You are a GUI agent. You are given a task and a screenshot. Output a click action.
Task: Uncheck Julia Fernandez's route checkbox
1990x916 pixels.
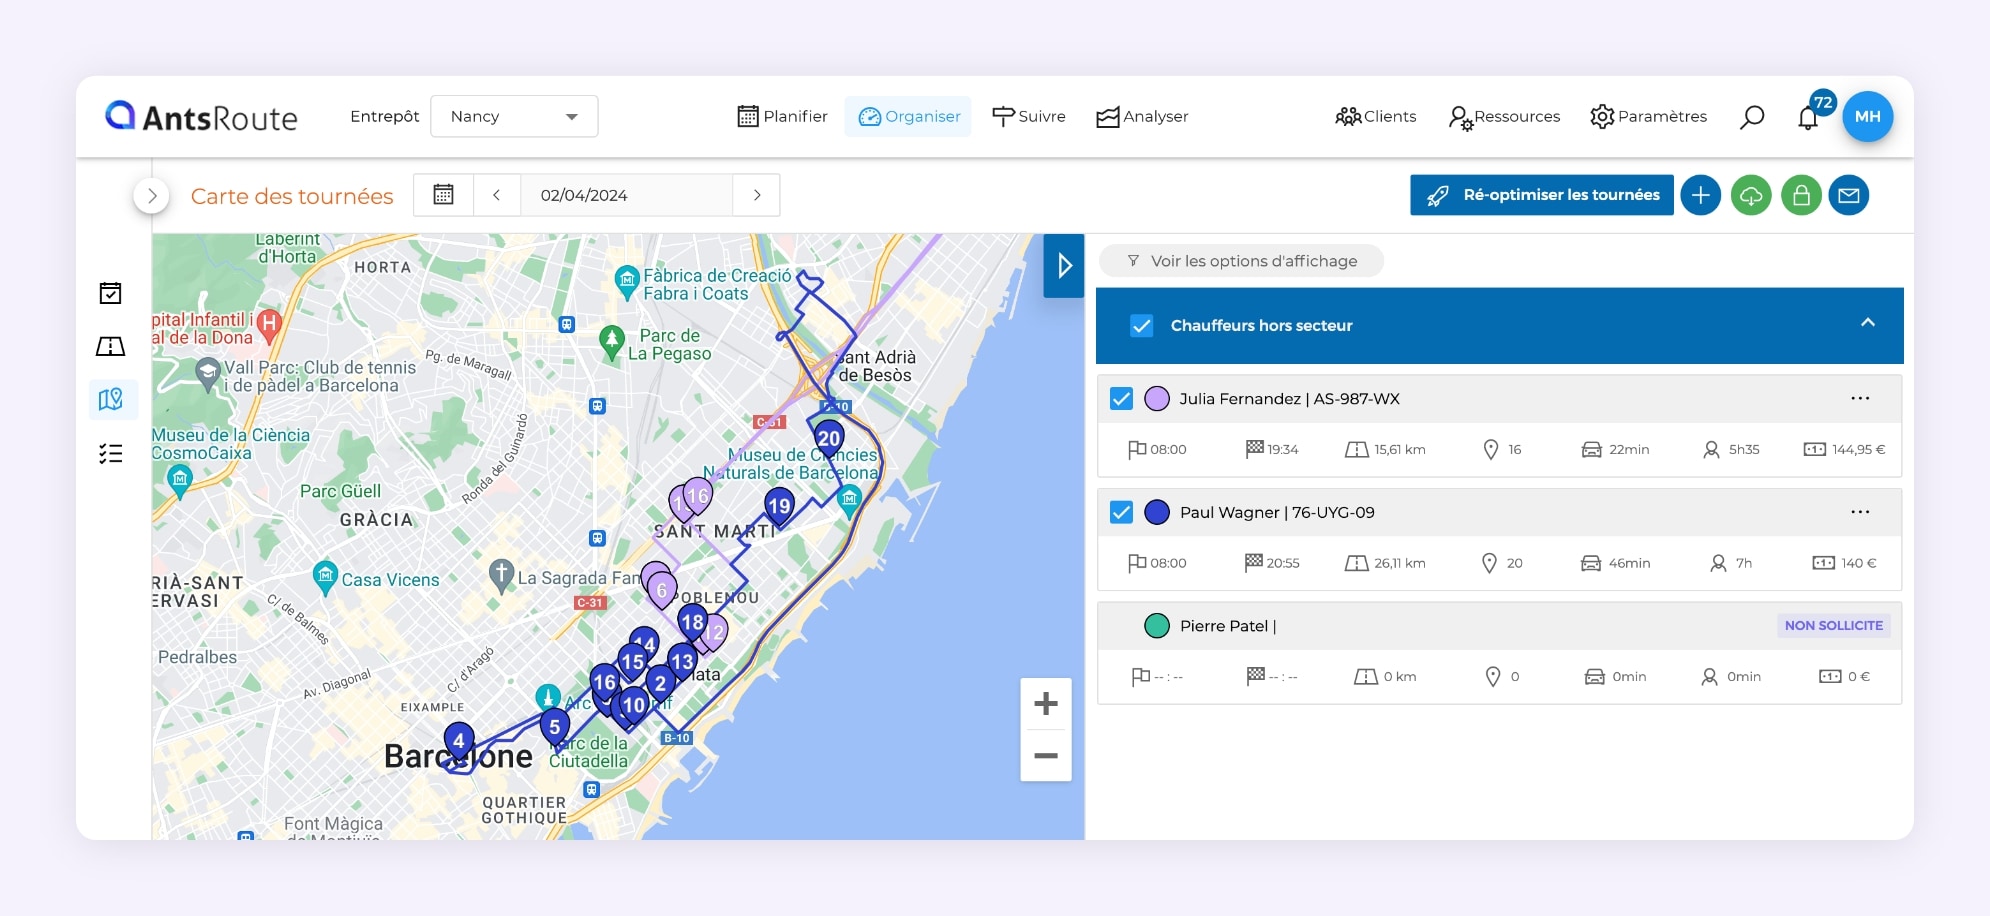(1121, 398)
